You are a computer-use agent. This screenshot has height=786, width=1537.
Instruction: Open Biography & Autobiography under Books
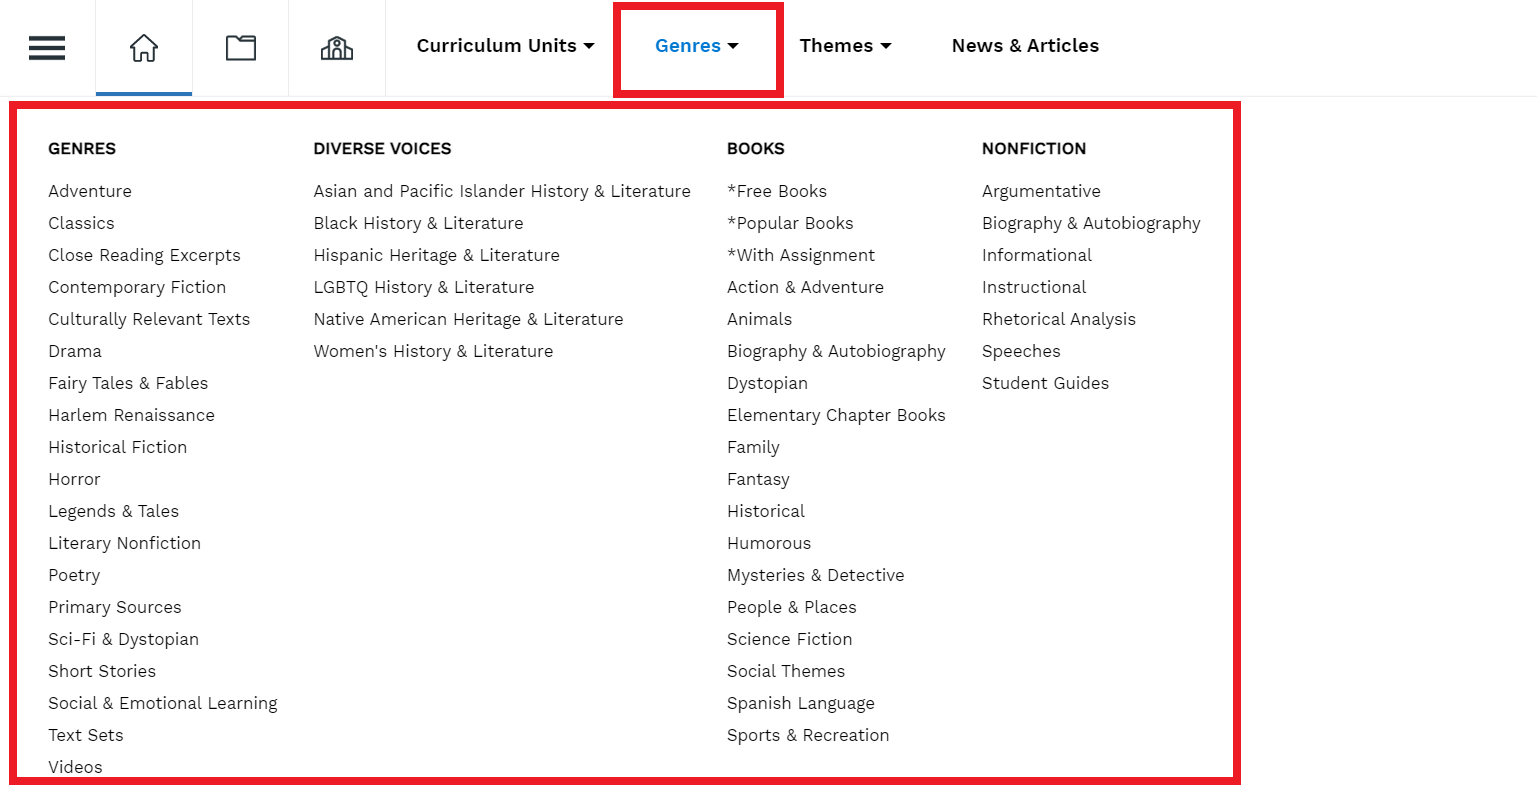click(836, 351)
